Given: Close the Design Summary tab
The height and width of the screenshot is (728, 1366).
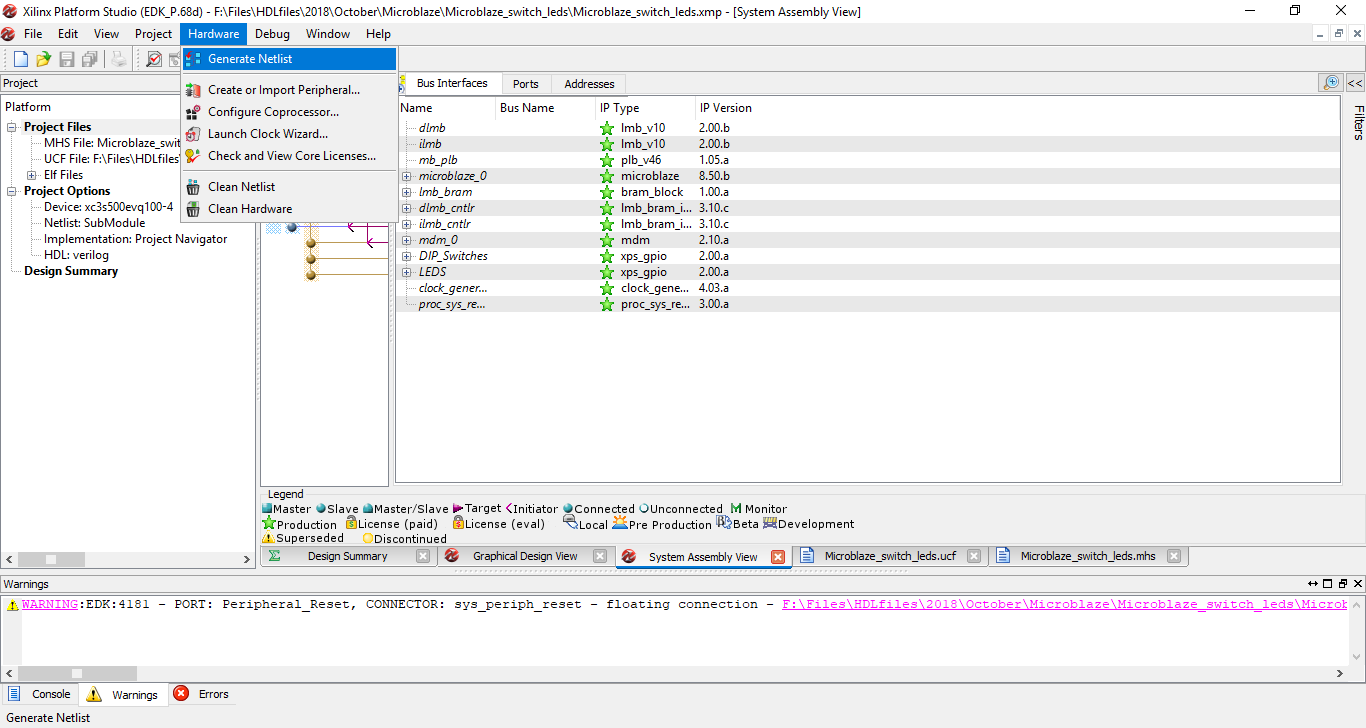Looking at the screenshot, I should point(423,556).
